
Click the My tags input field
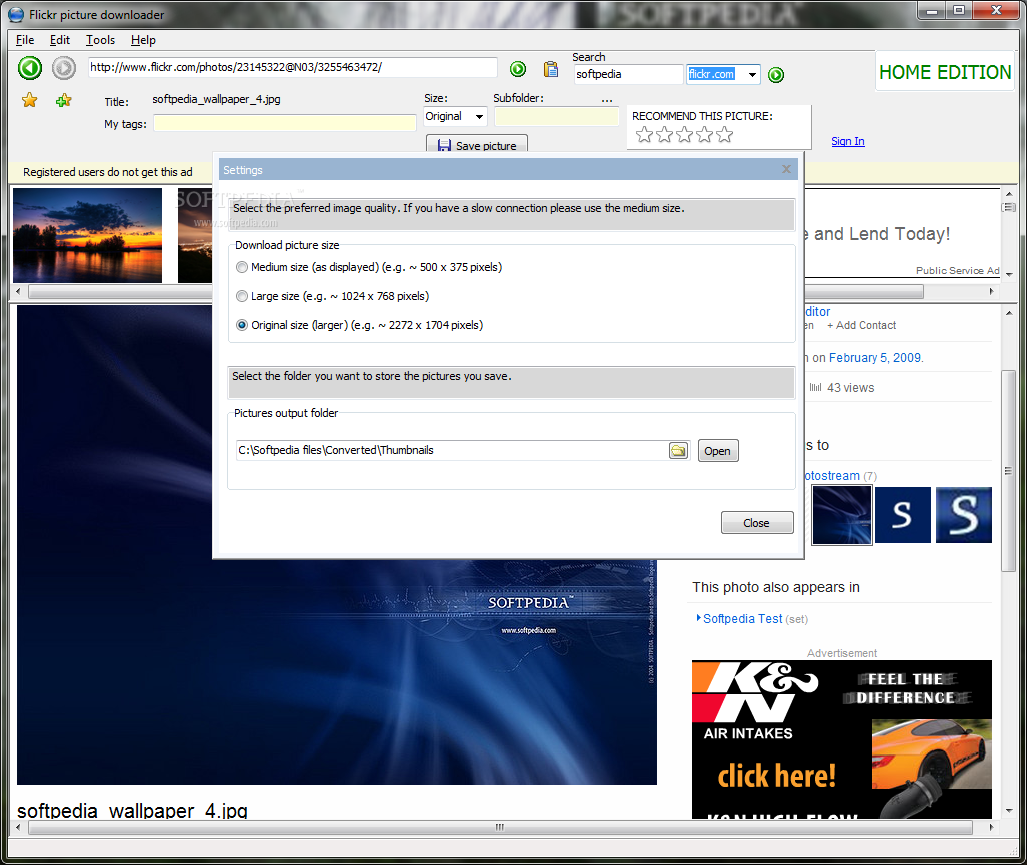point(285,123)
